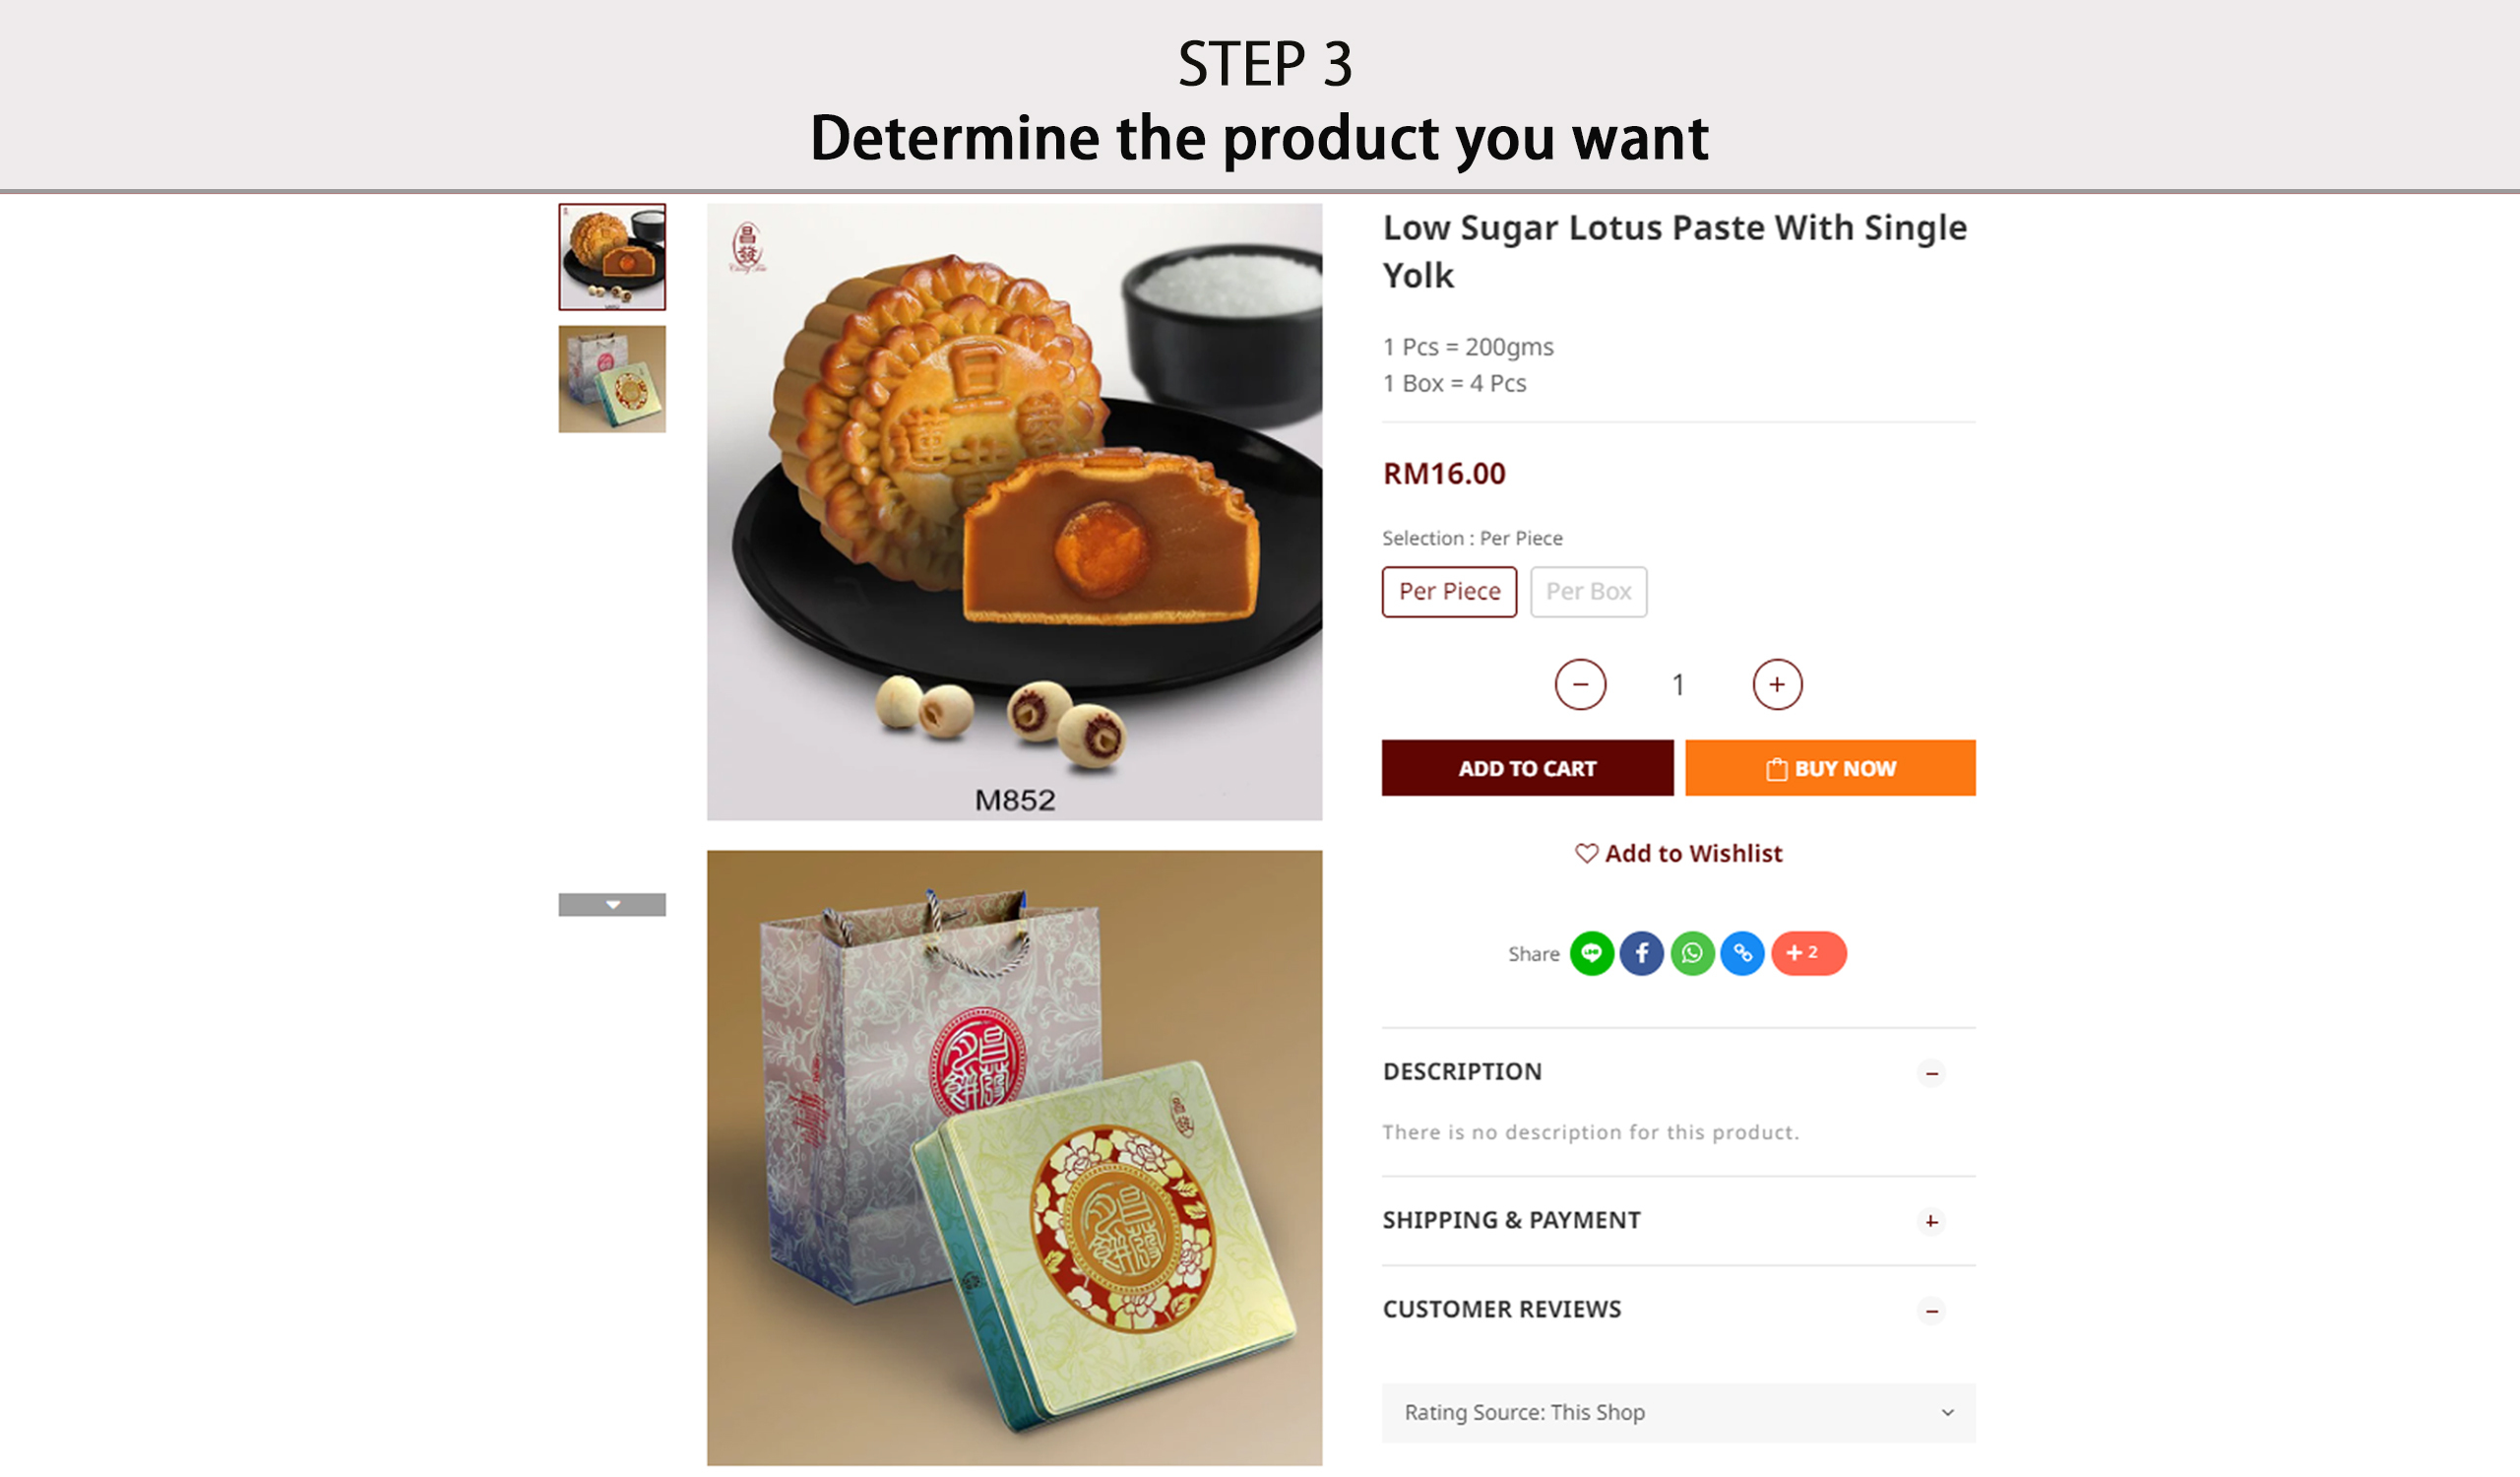Click the quantity number field
This screenshot has height=1477, width=2520.
pos(1678,684)
